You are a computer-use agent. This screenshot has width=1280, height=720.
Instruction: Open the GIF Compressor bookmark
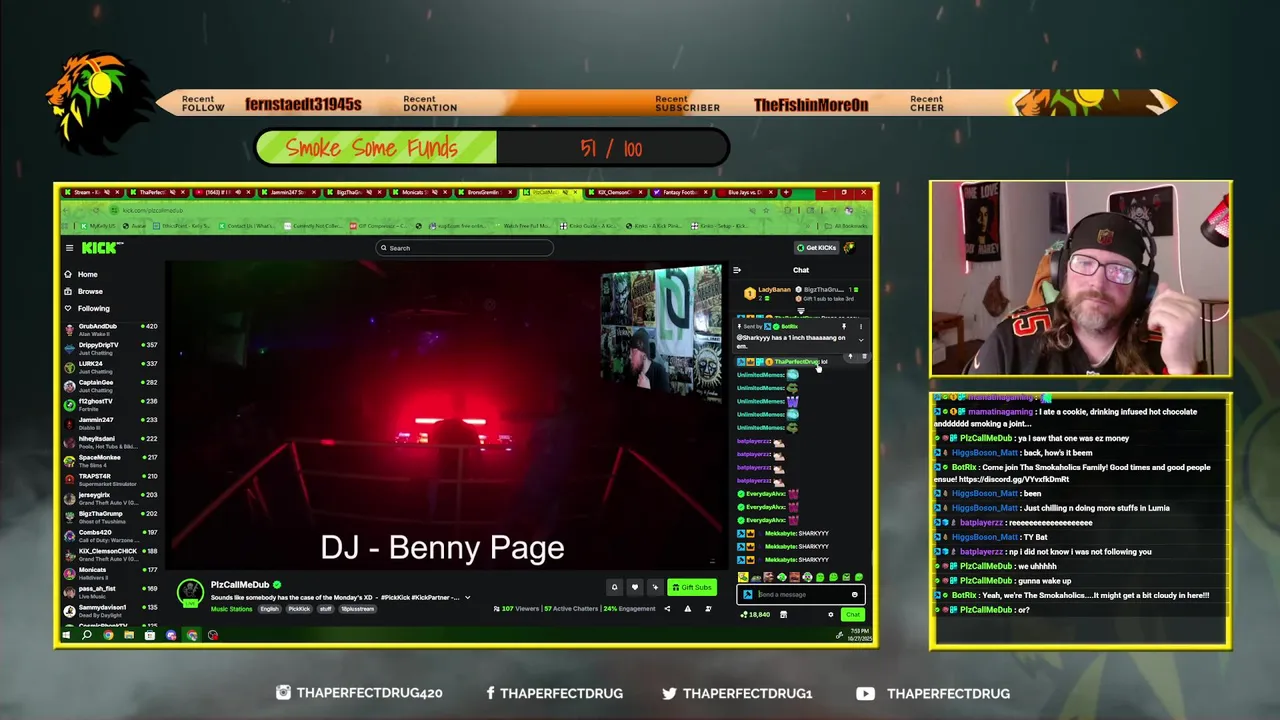pos(379,226)
